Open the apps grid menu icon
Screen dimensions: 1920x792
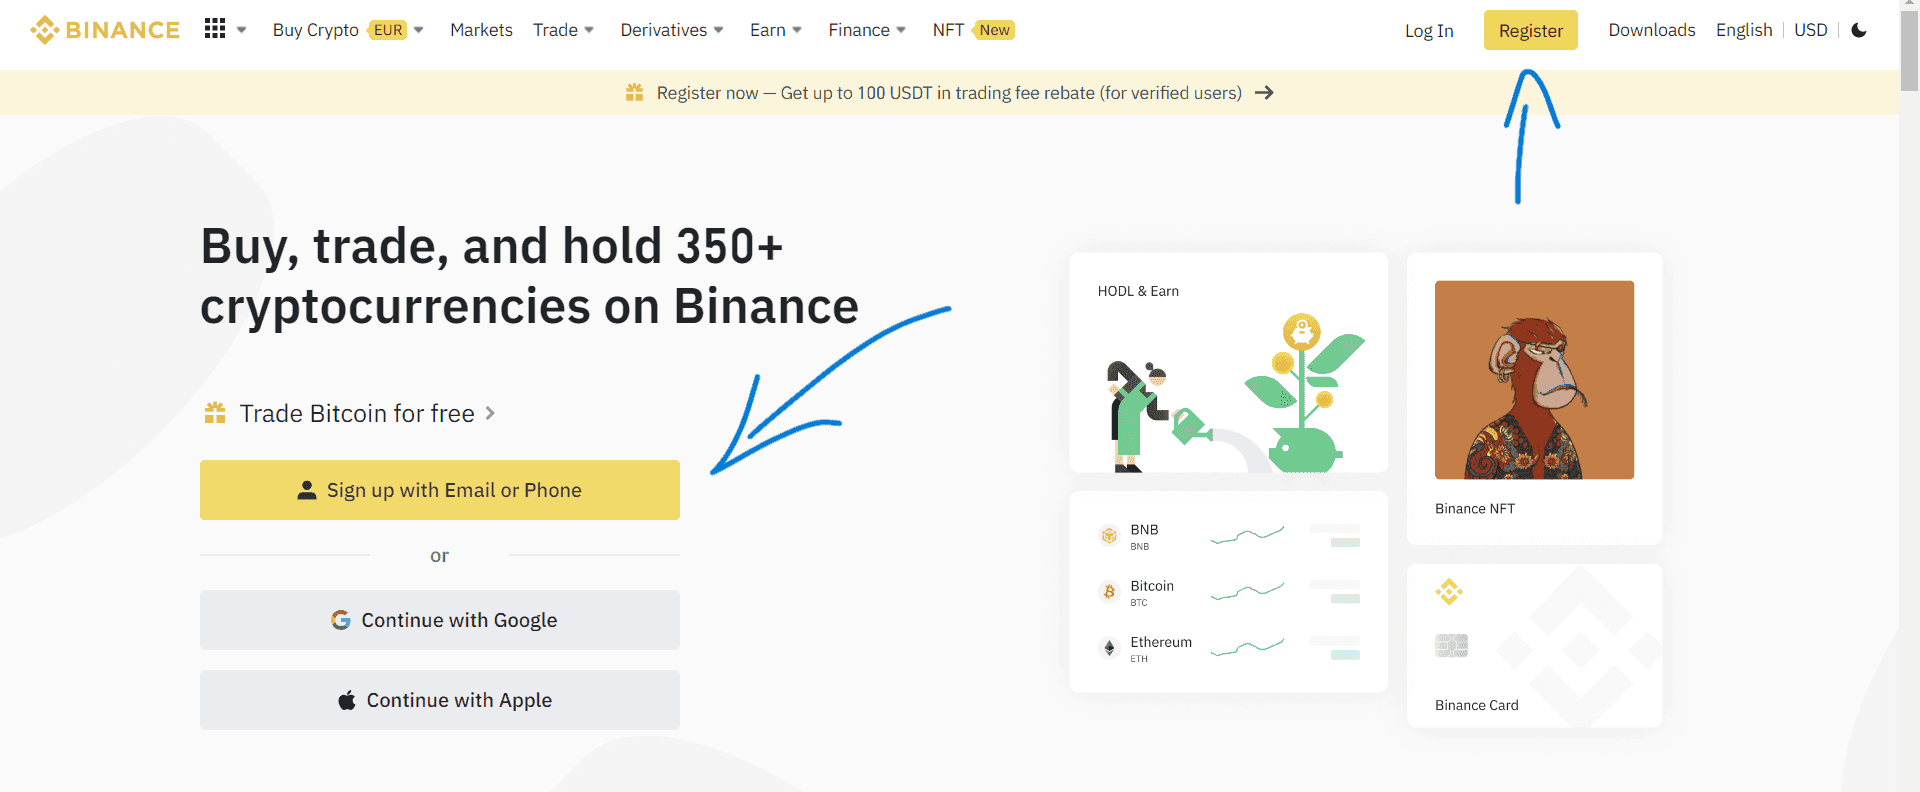pyautogui.click(x=214, y=29)
